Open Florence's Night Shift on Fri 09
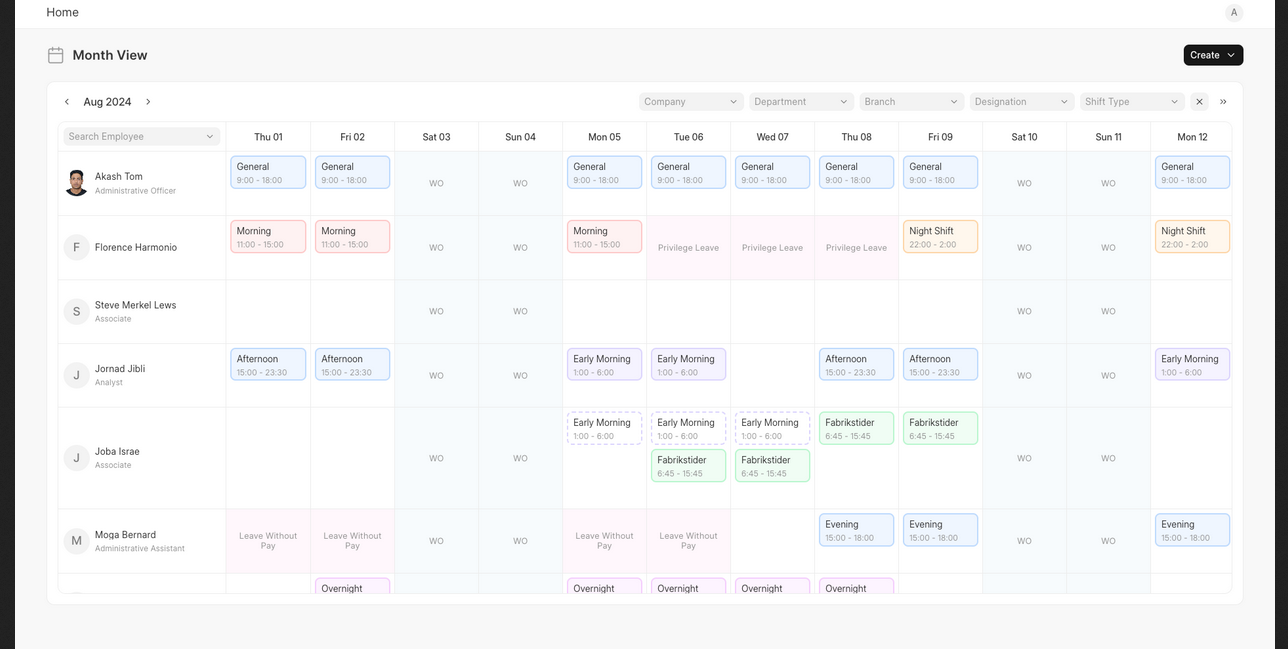This screenshot has height=649, width=1288. [x=939, y=237]
